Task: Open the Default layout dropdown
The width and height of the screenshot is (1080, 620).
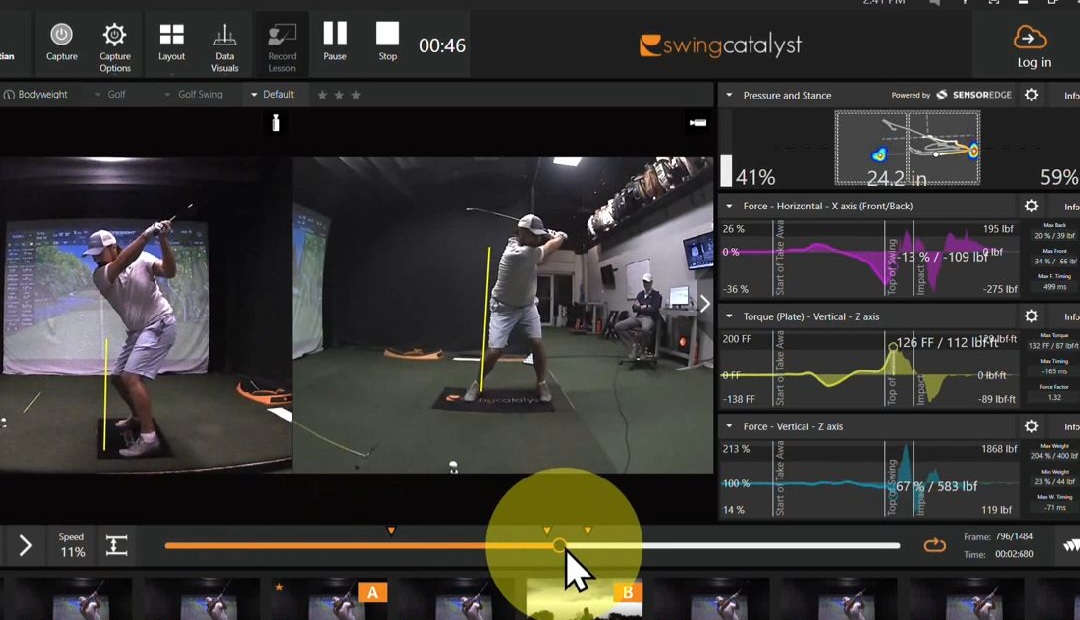Action: [272, 94]
